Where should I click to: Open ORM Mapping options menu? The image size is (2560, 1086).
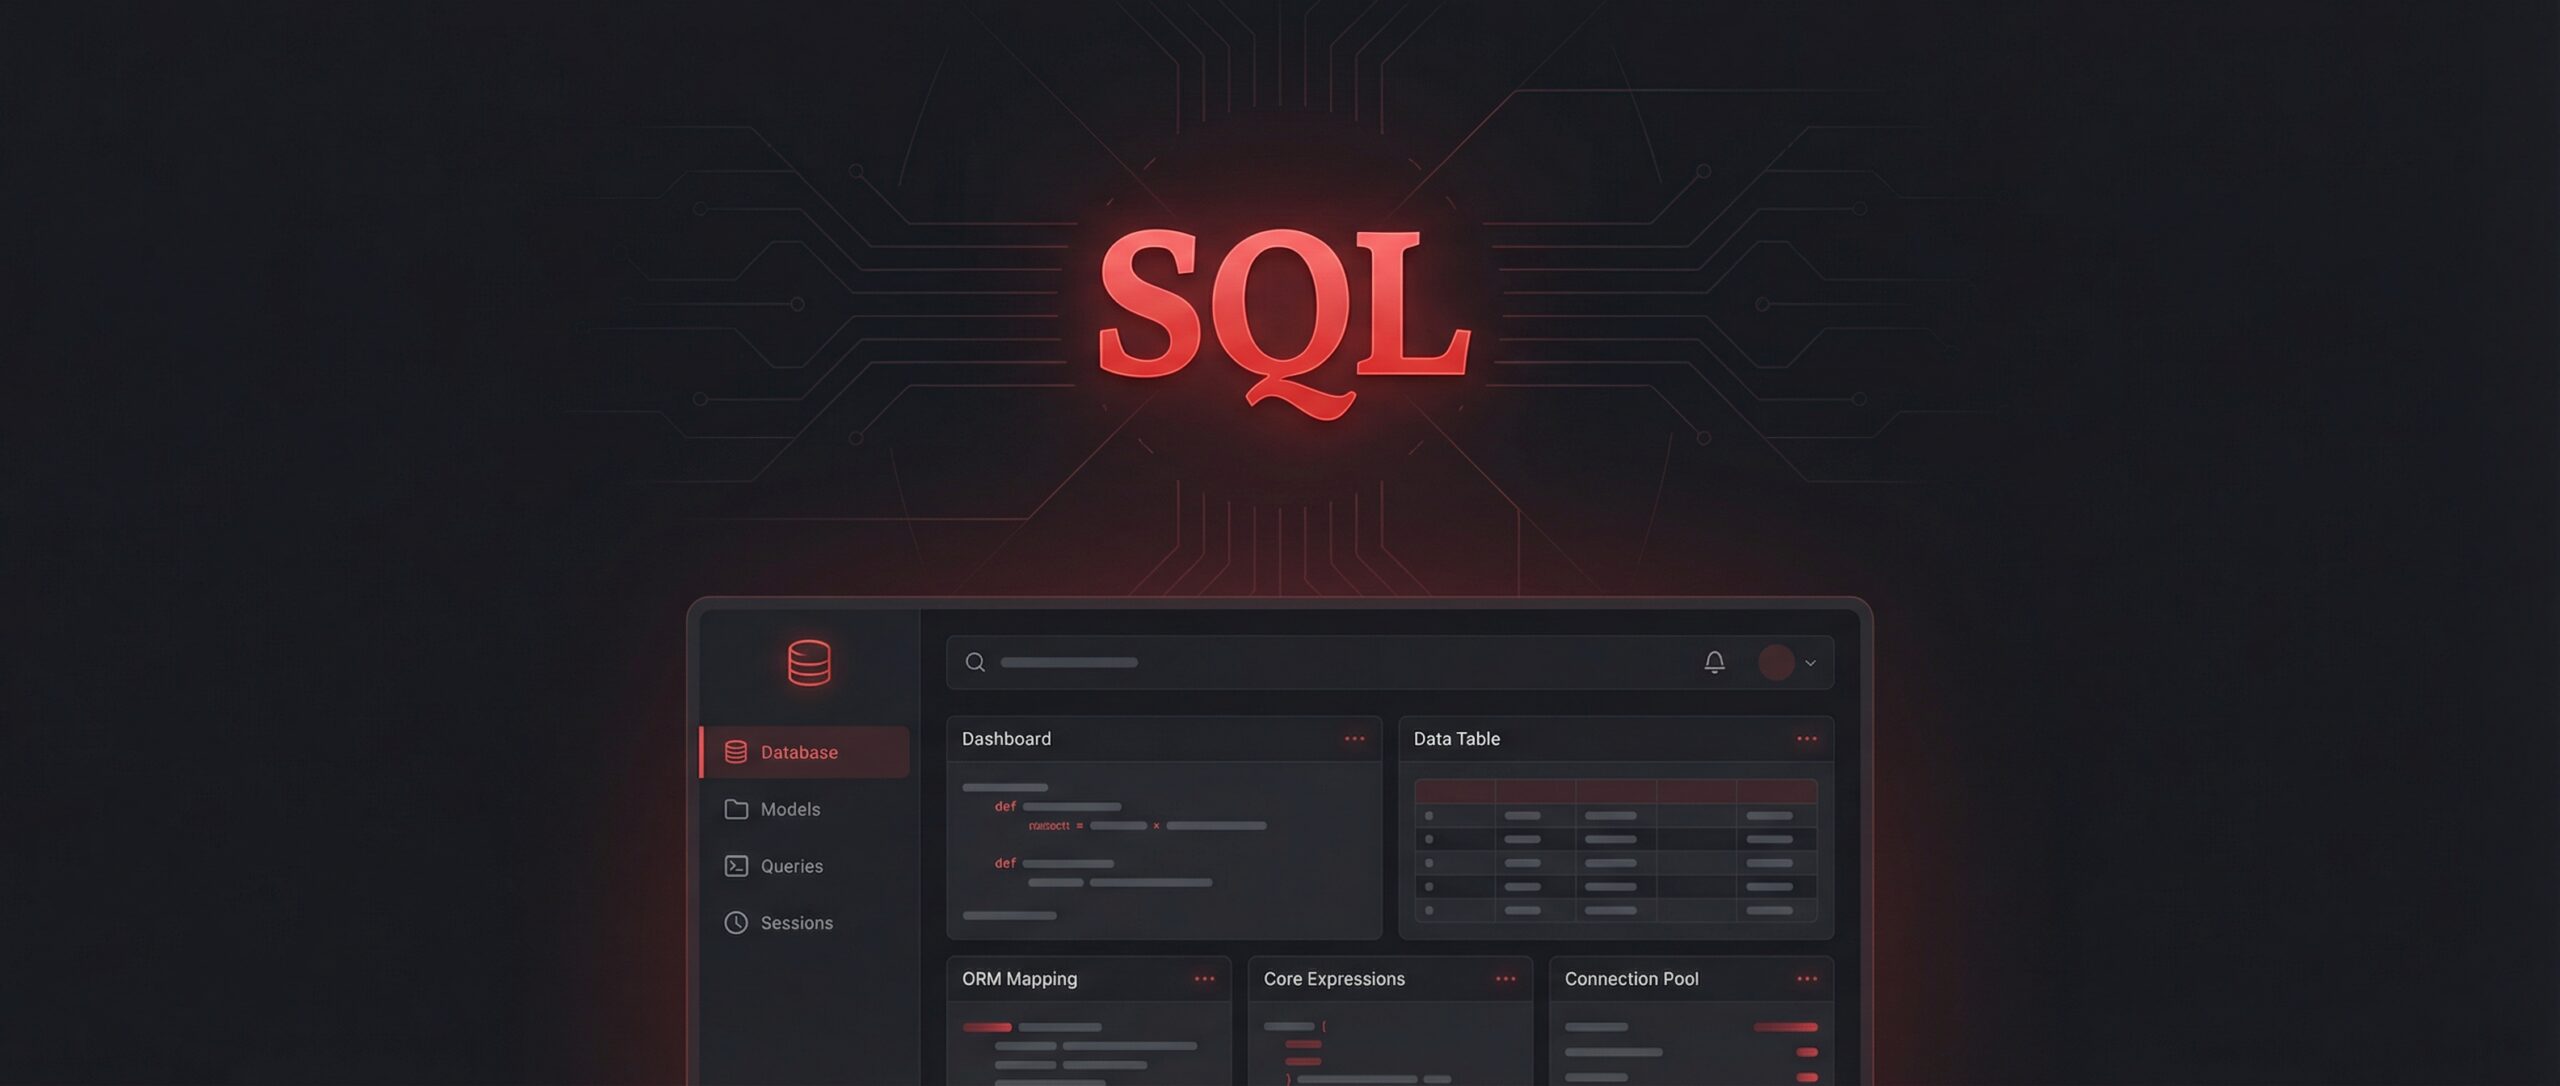tap(1204, 979)
